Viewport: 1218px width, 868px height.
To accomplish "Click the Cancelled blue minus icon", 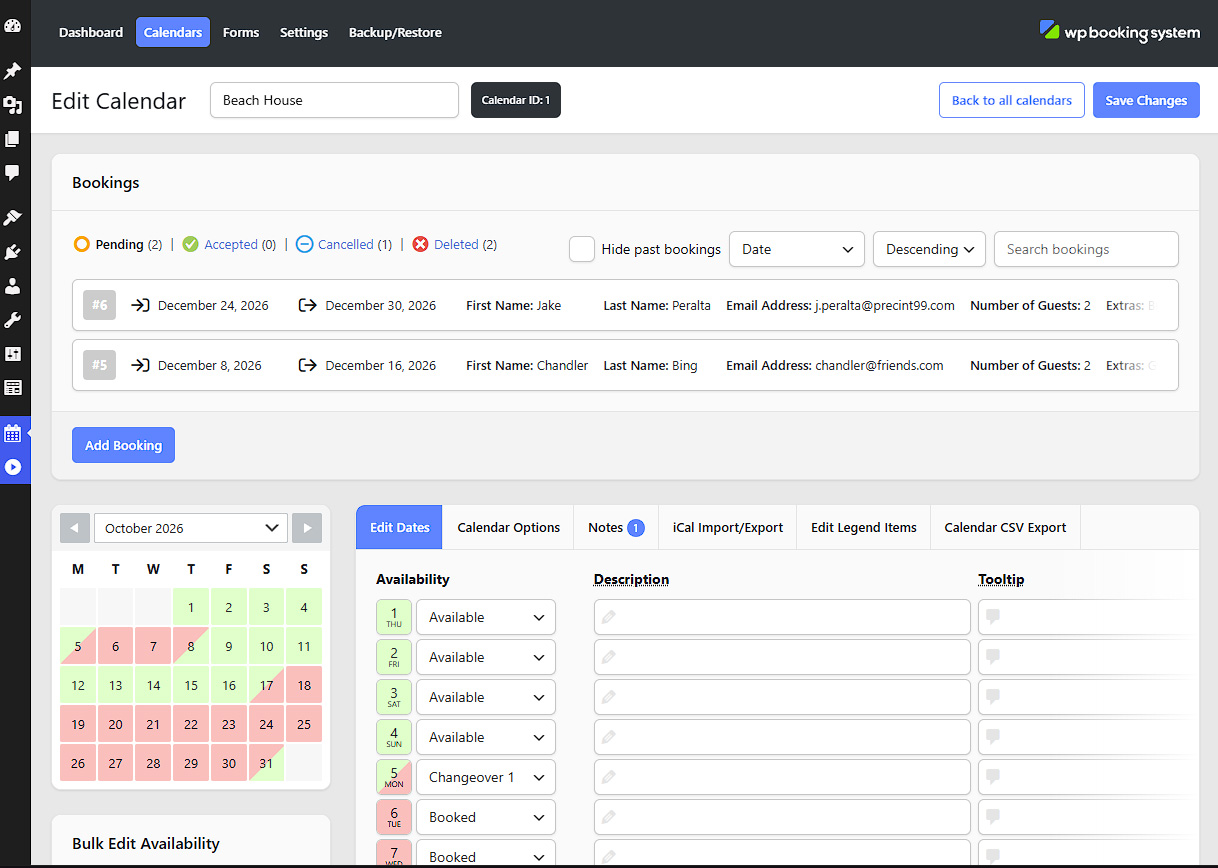I will click(304, 244).
